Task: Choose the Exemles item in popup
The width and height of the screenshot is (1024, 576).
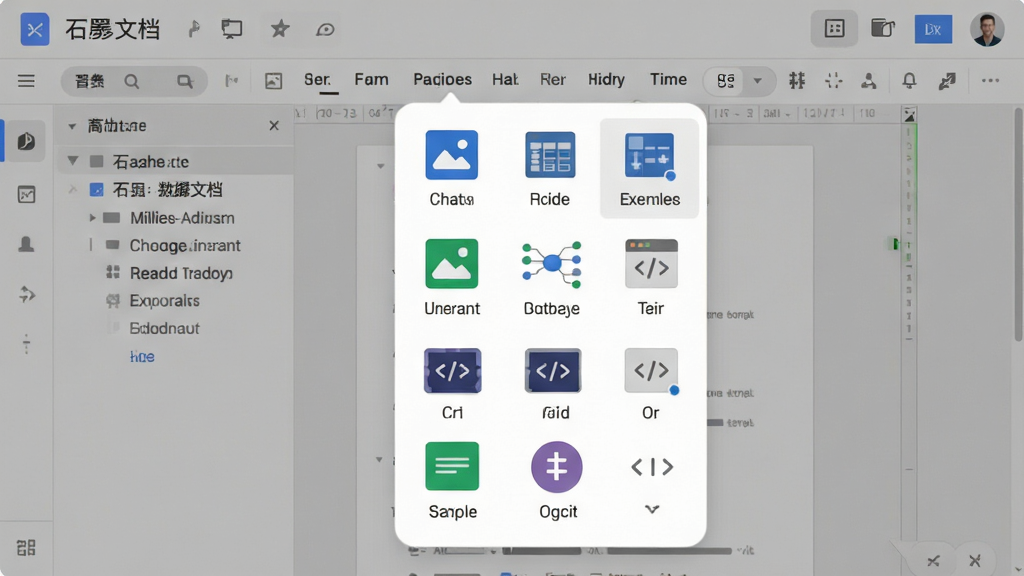Action: point(649,168)
